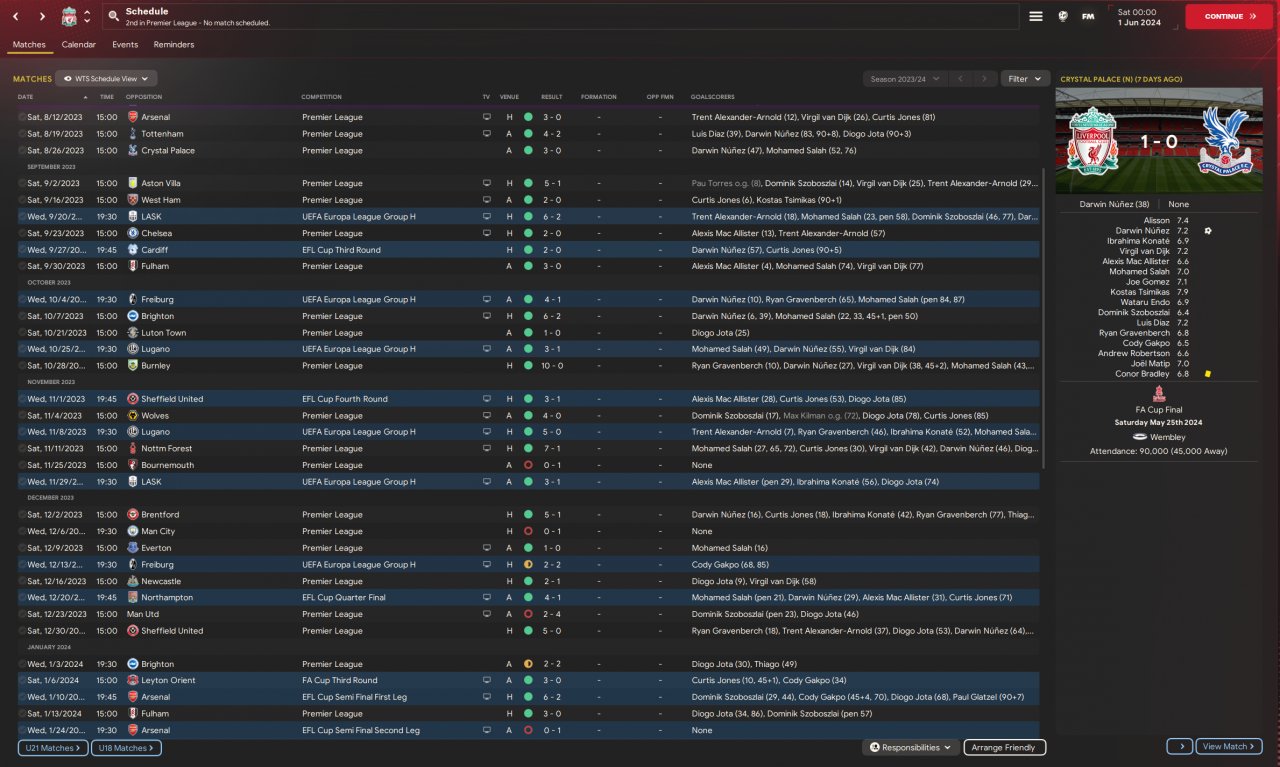Go back with the left navigation arrow

point(16,17)
